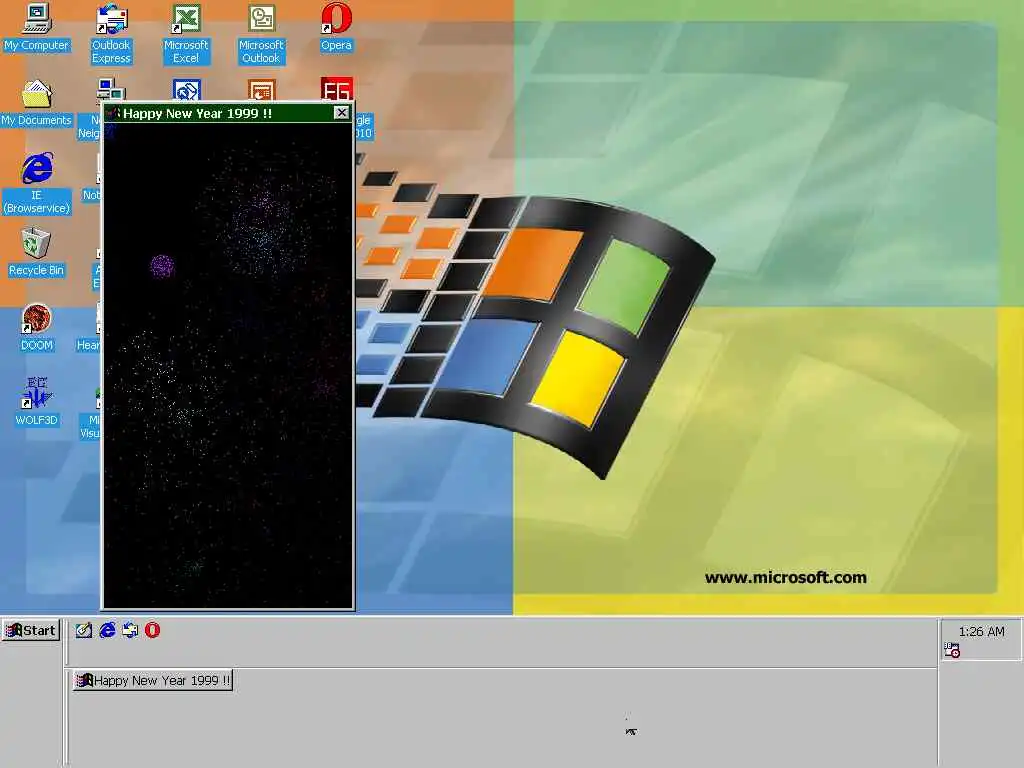Viewport: 1024px width, 768px height.
Task: Click the Task Scheduler tray icon
Action: pos(952,650)
